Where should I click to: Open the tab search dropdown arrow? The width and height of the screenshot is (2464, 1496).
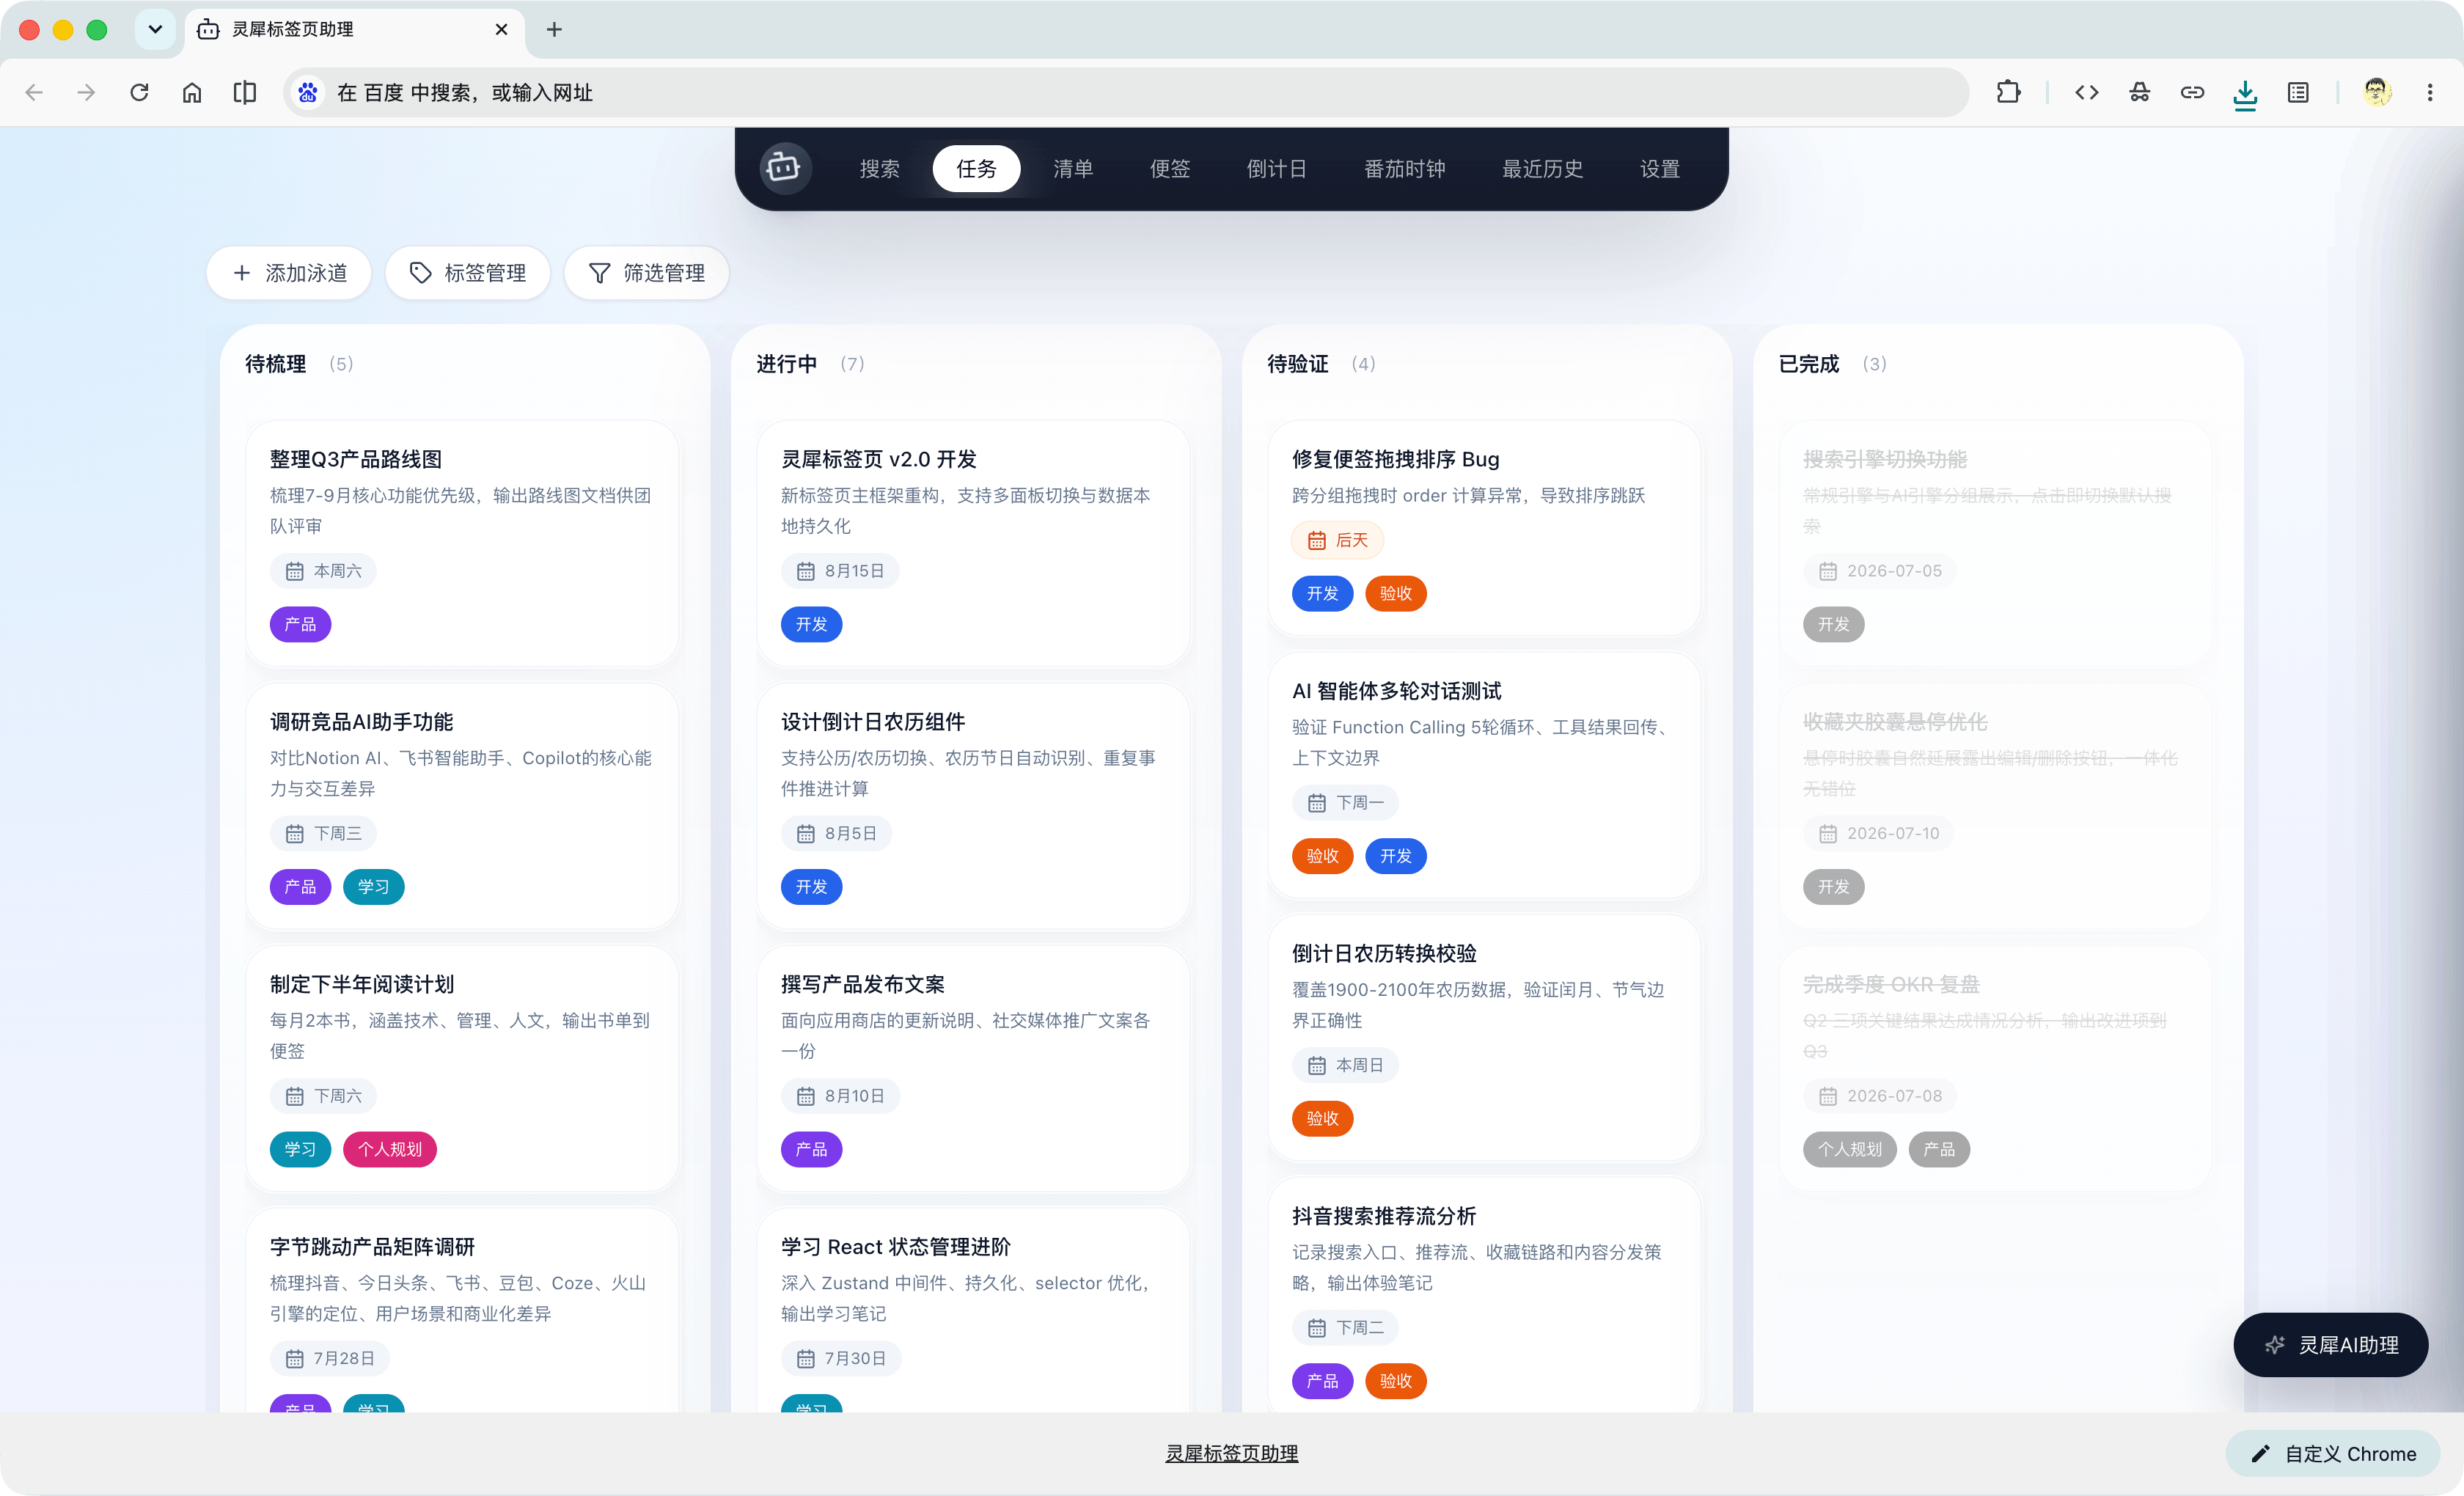click(155, 29)
